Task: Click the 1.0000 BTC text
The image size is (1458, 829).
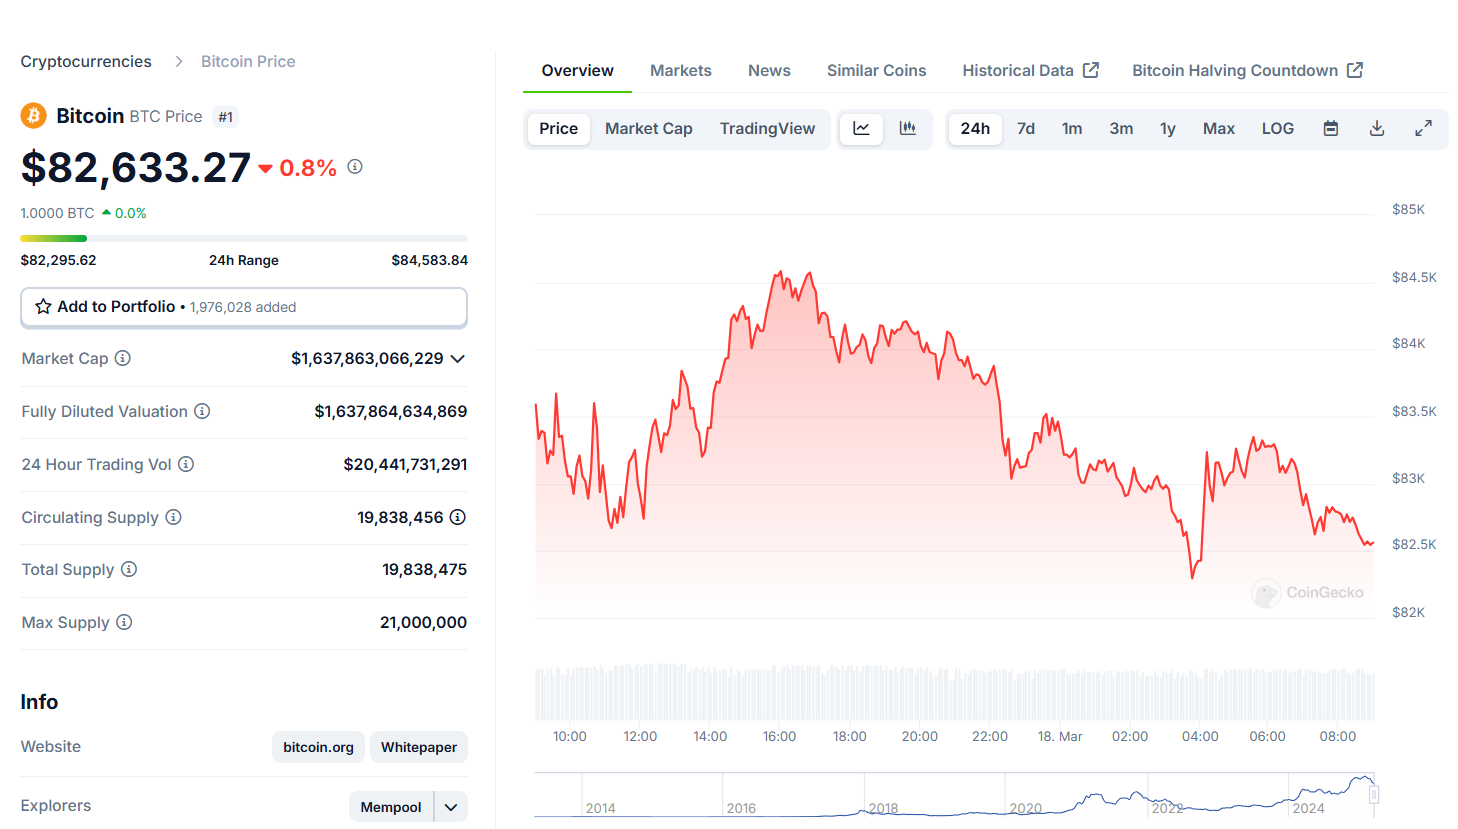Action: click(x=58, y=213)
